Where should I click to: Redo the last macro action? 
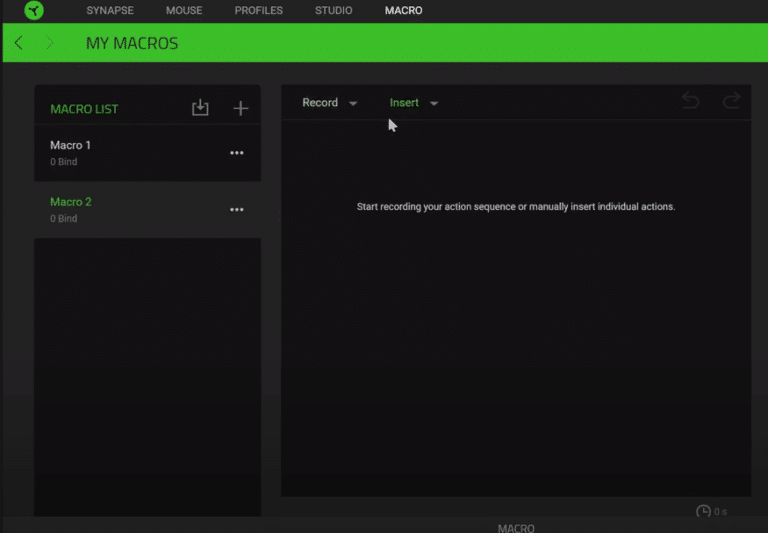pyautogui.click(x=731, y=101)
